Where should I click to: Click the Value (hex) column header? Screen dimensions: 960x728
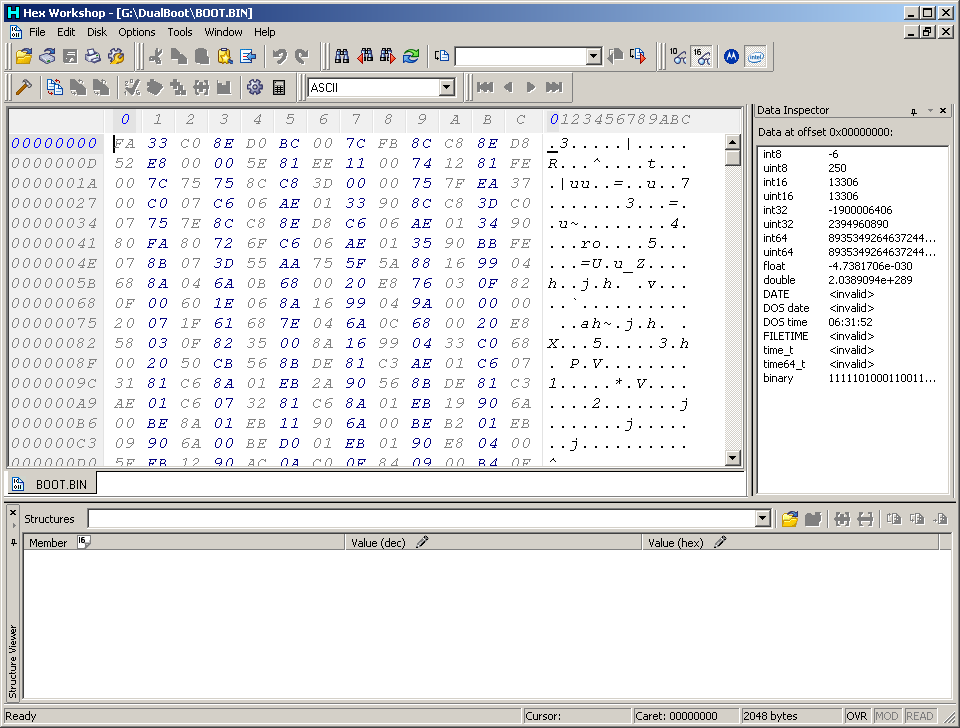pos(790,542)
